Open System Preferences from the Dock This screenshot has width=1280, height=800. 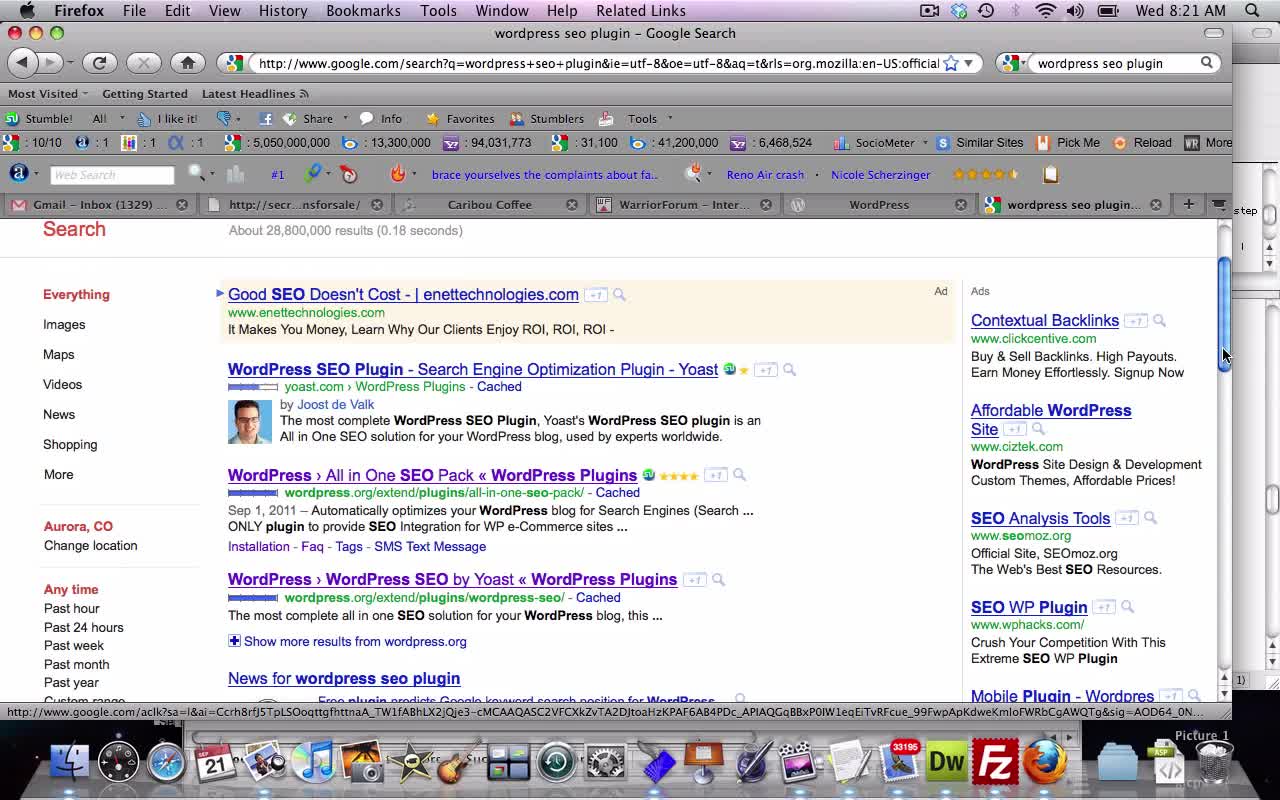tap(605, 763)
